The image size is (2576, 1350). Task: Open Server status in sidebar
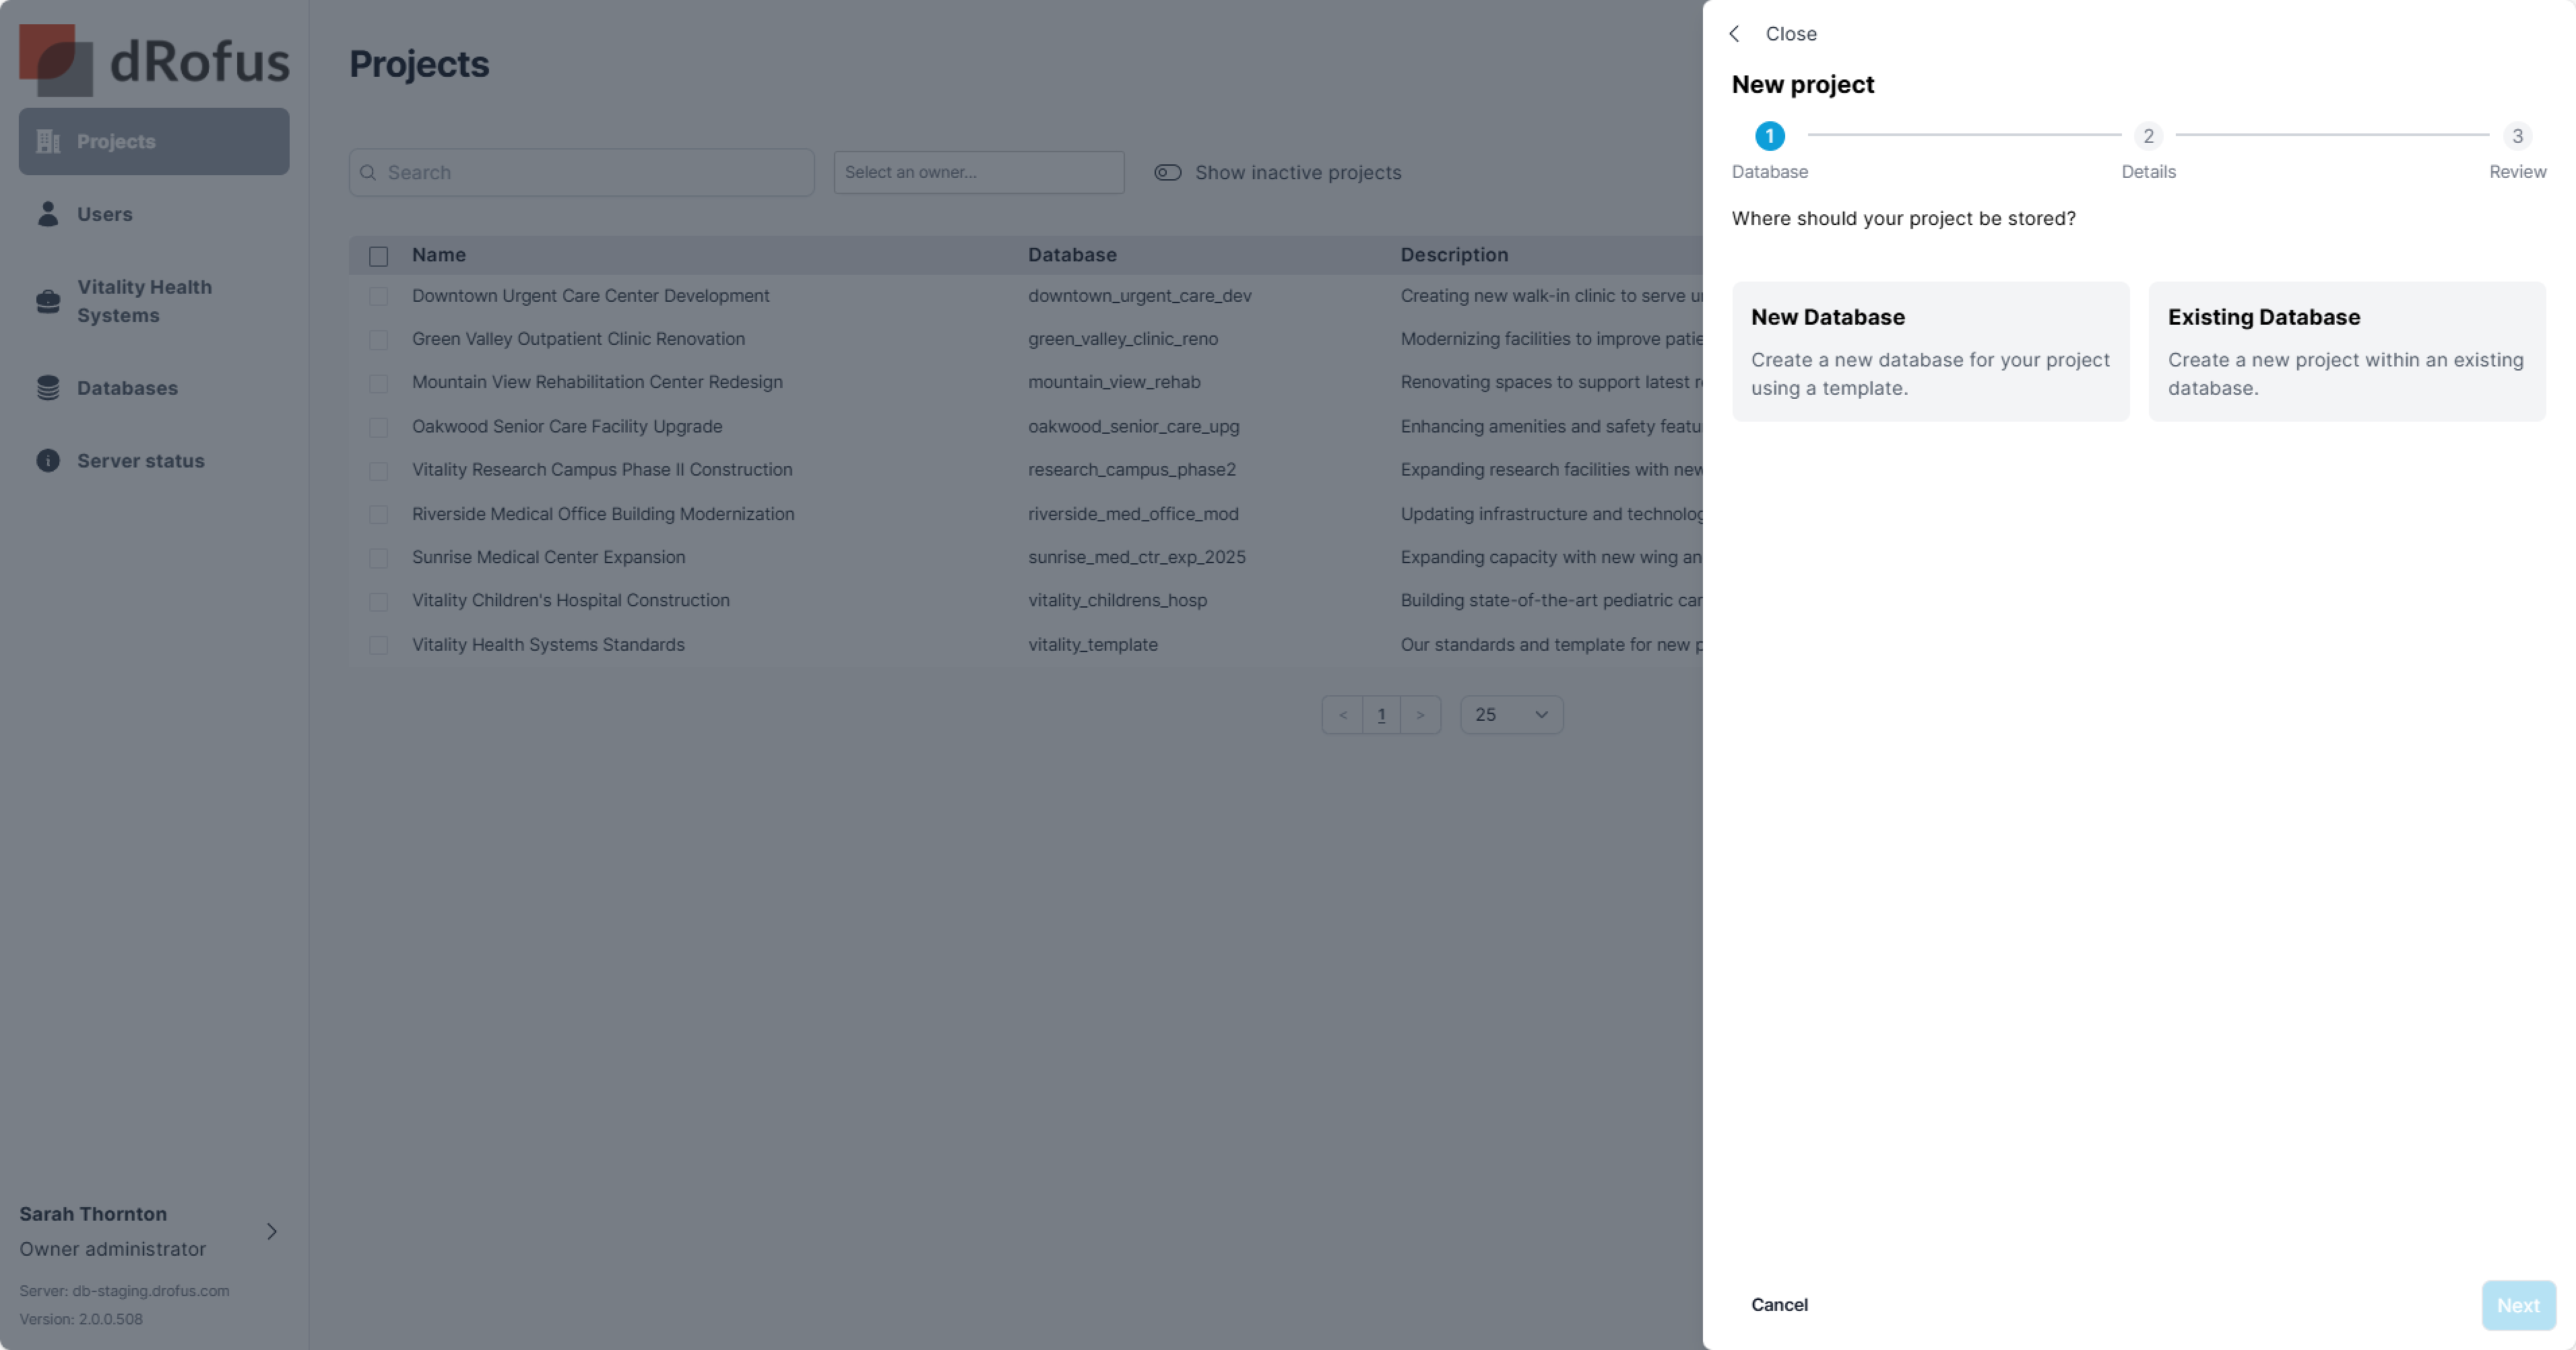[x=154, y=460]
